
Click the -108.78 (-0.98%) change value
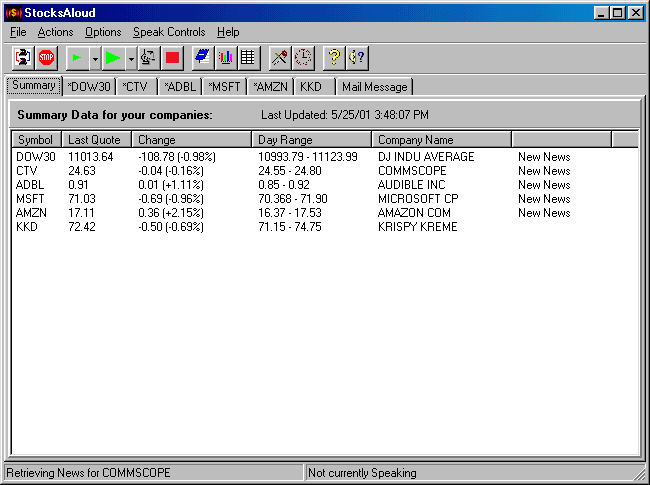(177, 157)
